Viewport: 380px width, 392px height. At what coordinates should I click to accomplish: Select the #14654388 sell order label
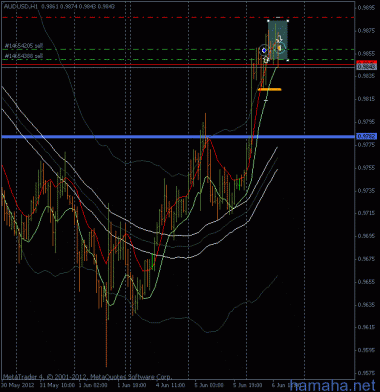(23, 56)
